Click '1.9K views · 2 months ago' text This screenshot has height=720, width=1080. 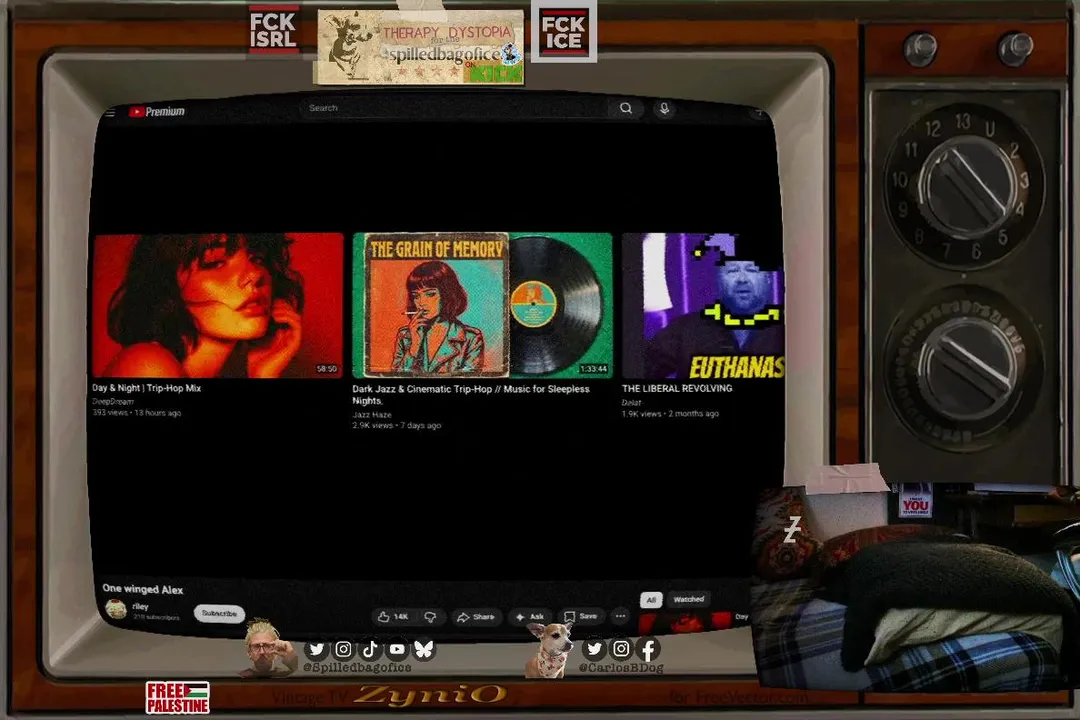(x=670, y=414)
